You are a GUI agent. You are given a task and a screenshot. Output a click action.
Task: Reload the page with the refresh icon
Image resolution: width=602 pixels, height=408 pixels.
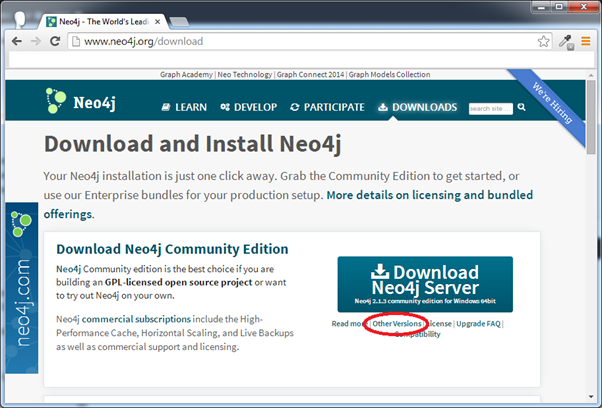click(x=55, y=41)
